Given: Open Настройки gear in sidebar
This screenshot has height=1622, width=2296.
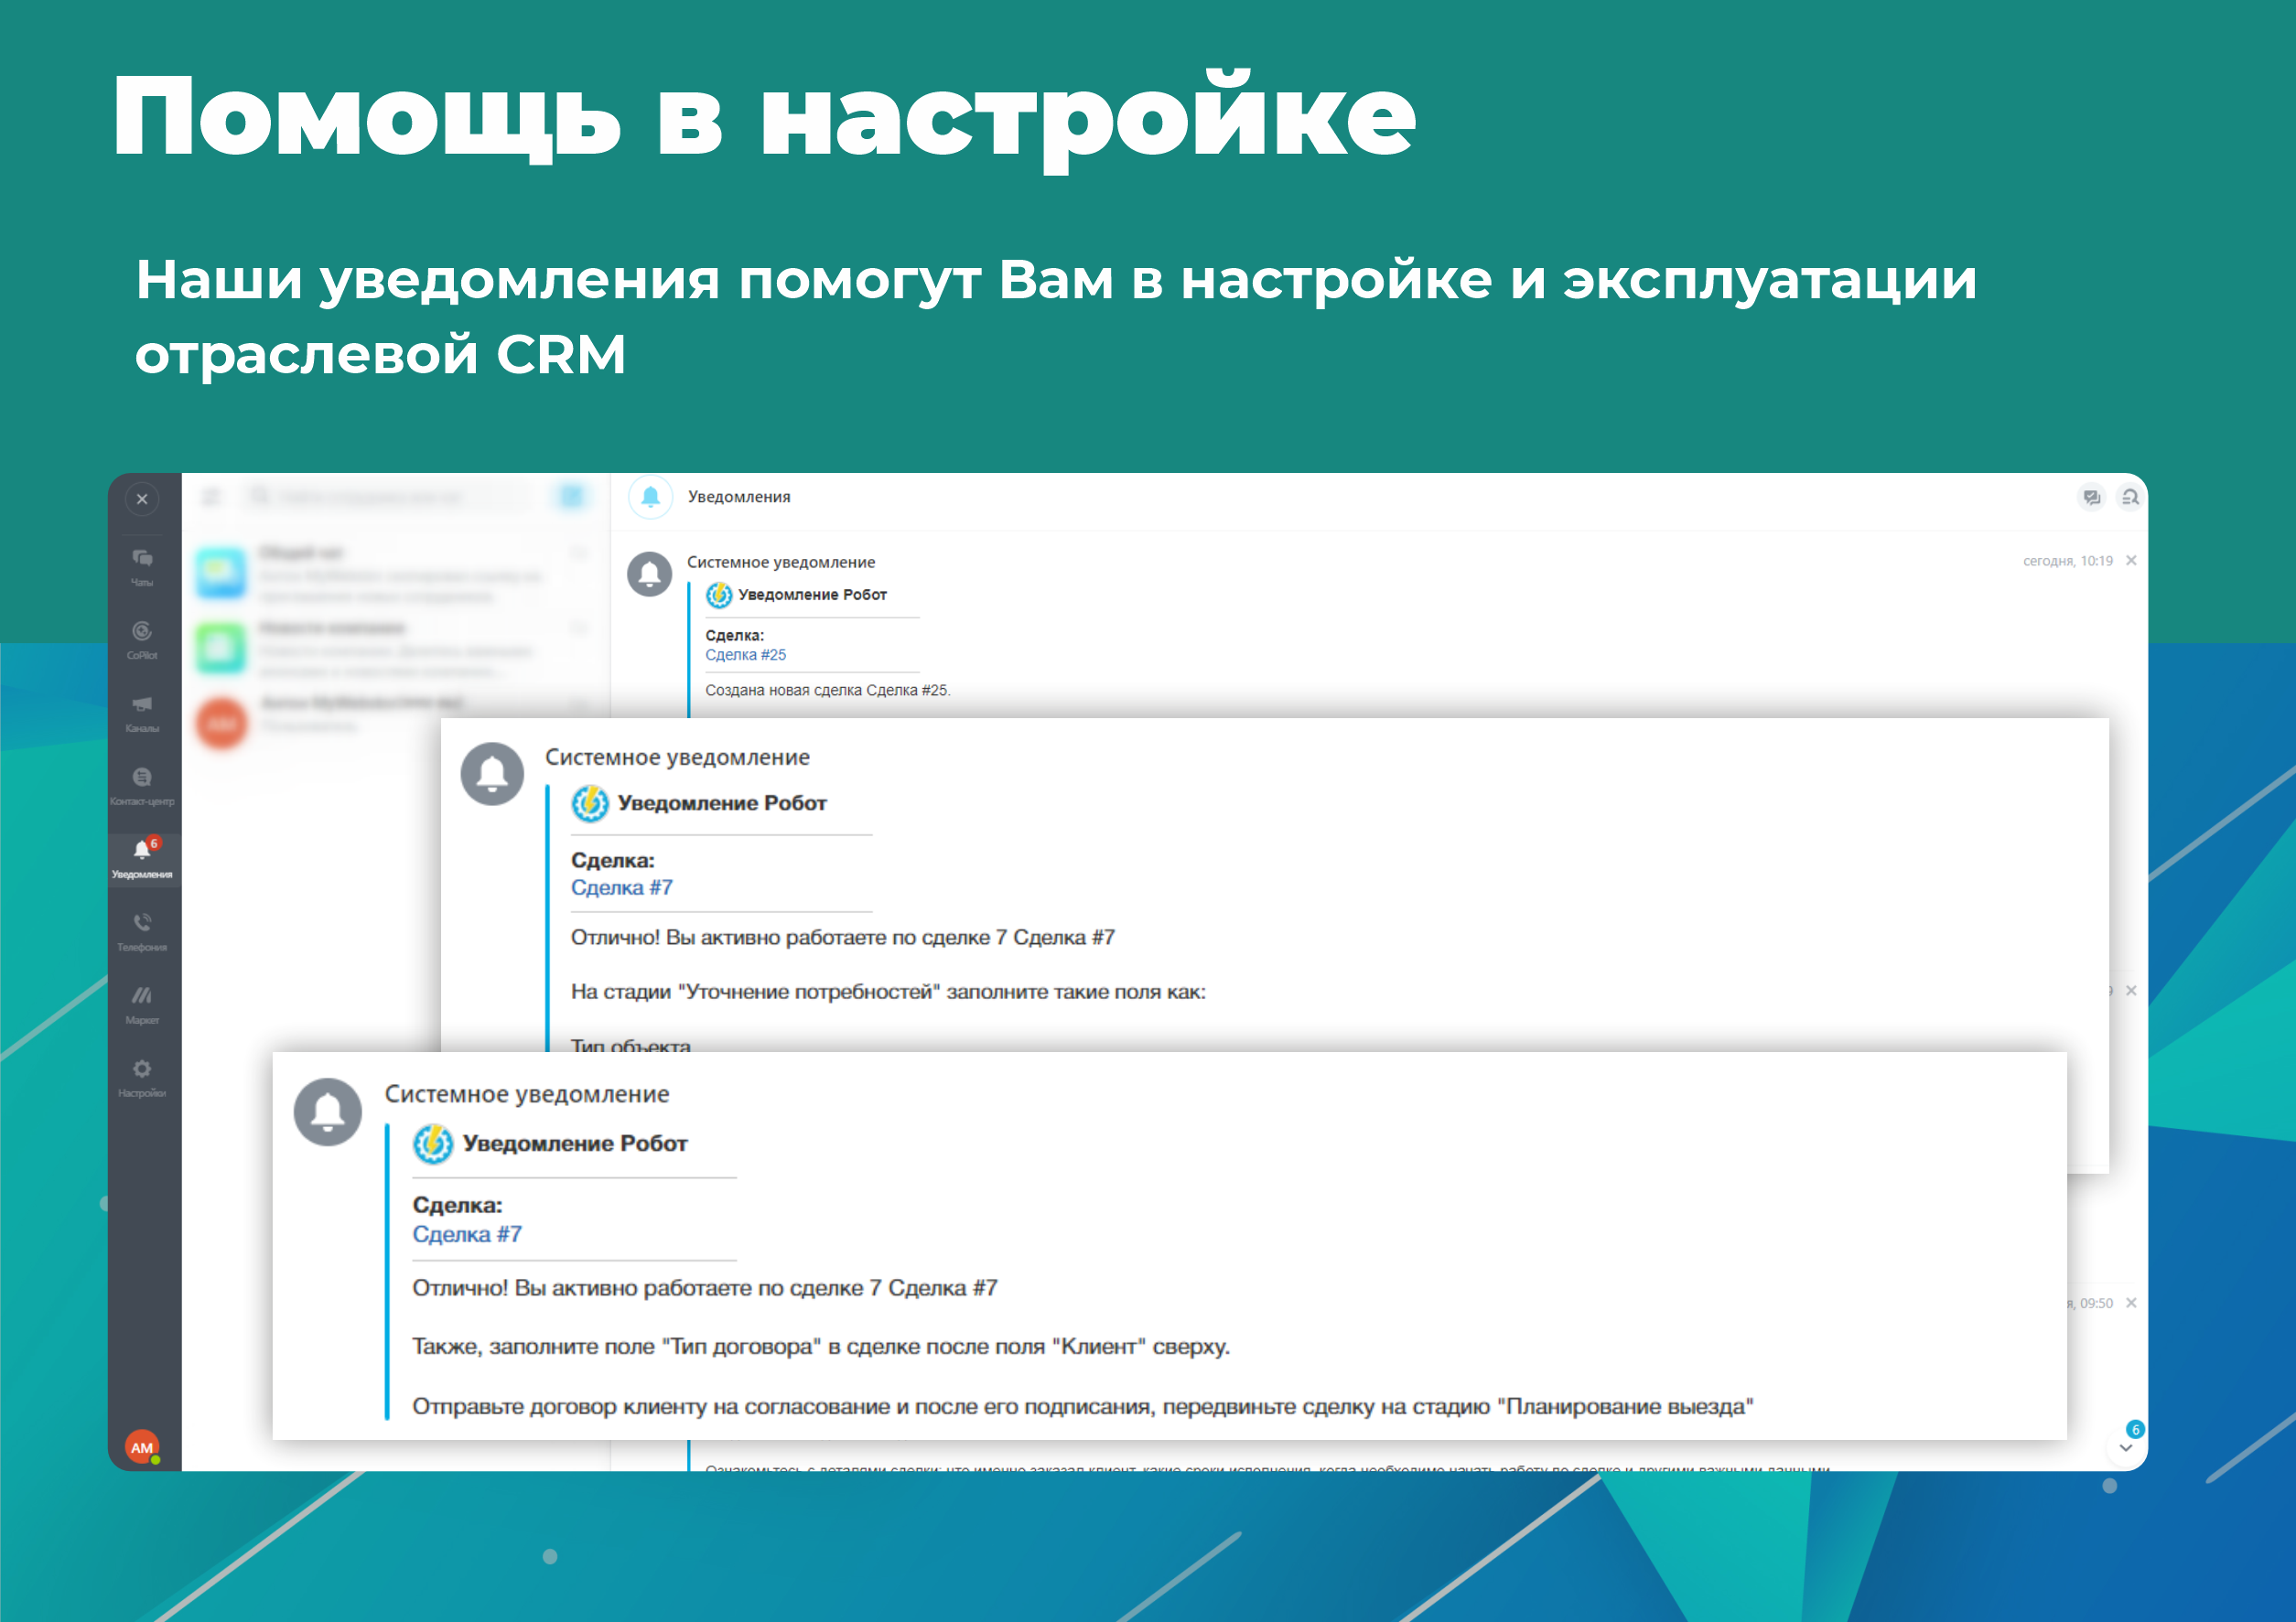Looking at the screenshot, I should pos(142,1076).
